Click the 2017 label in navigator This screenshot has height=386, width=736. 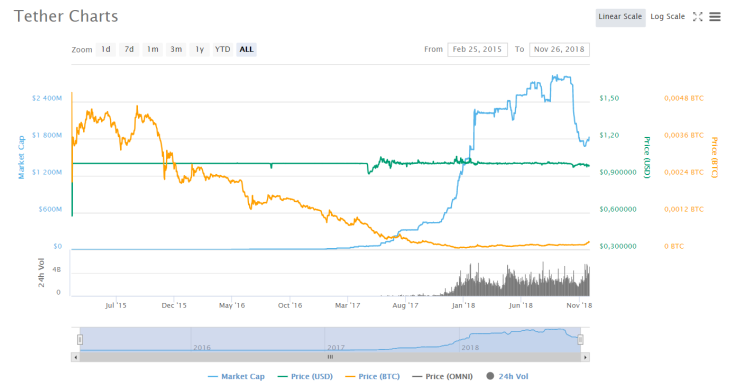(336, 347)
